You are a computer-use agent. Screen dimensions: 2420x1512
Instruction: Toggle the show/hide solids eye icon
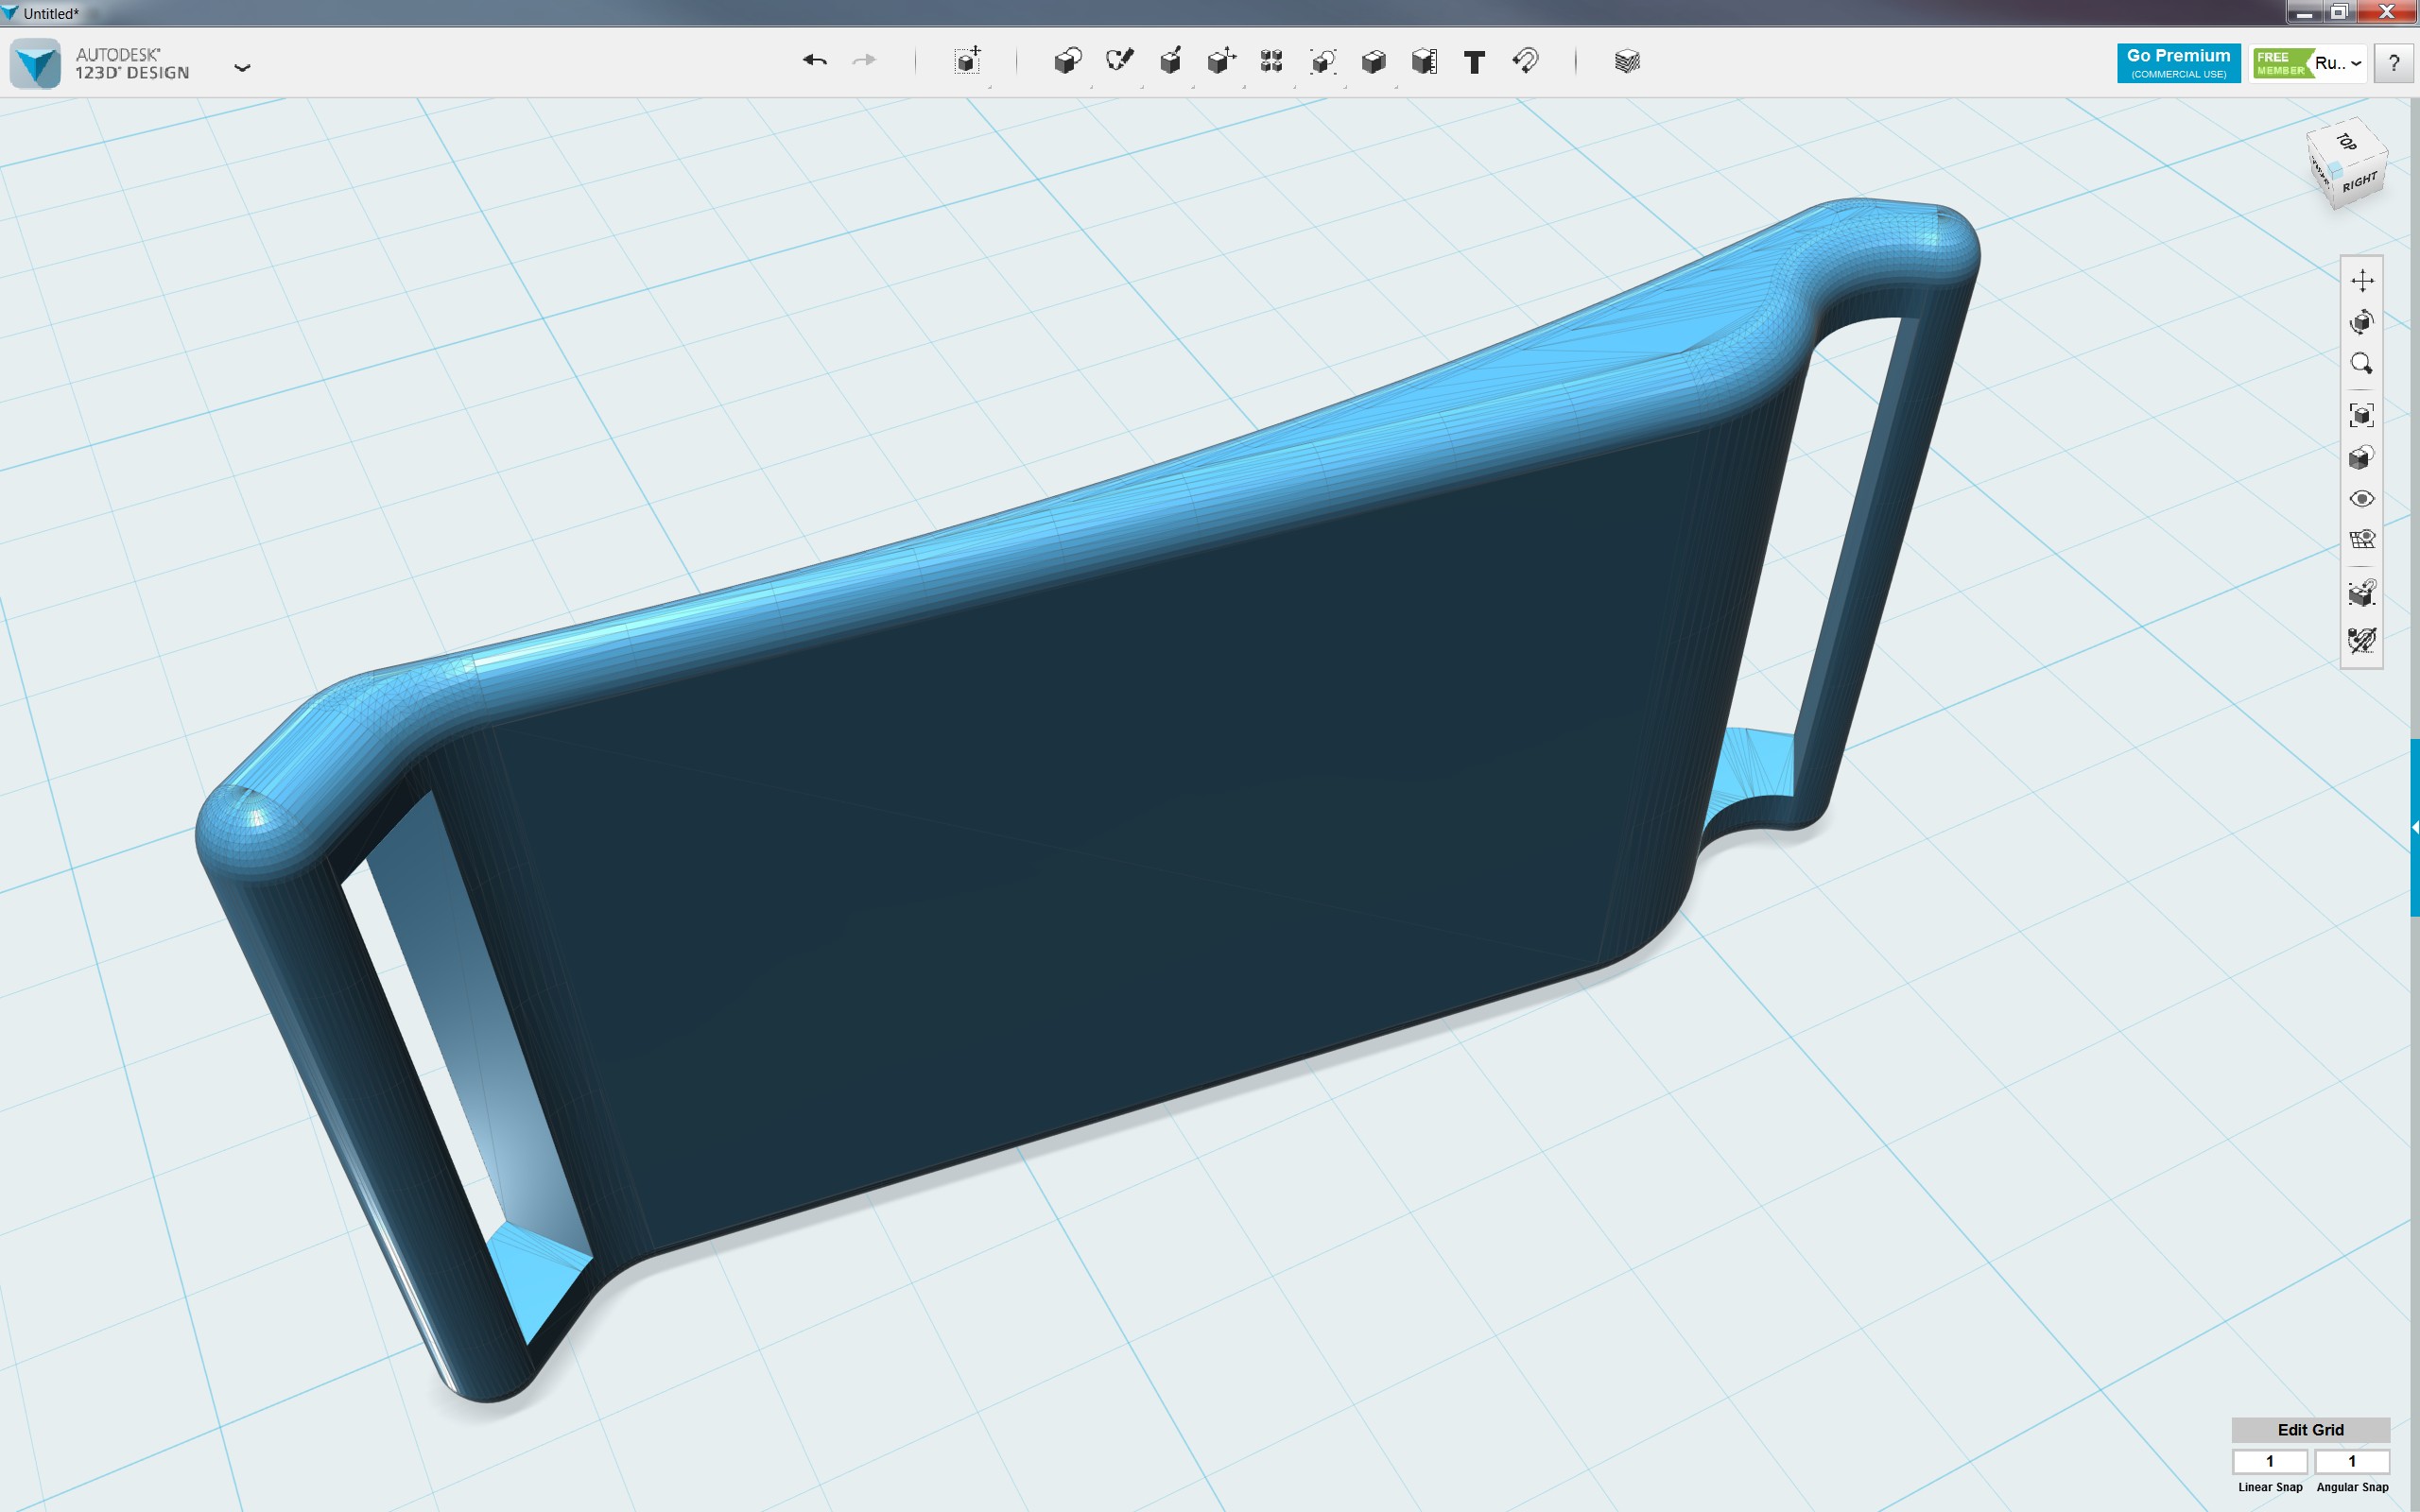(x=2362, y=499)
